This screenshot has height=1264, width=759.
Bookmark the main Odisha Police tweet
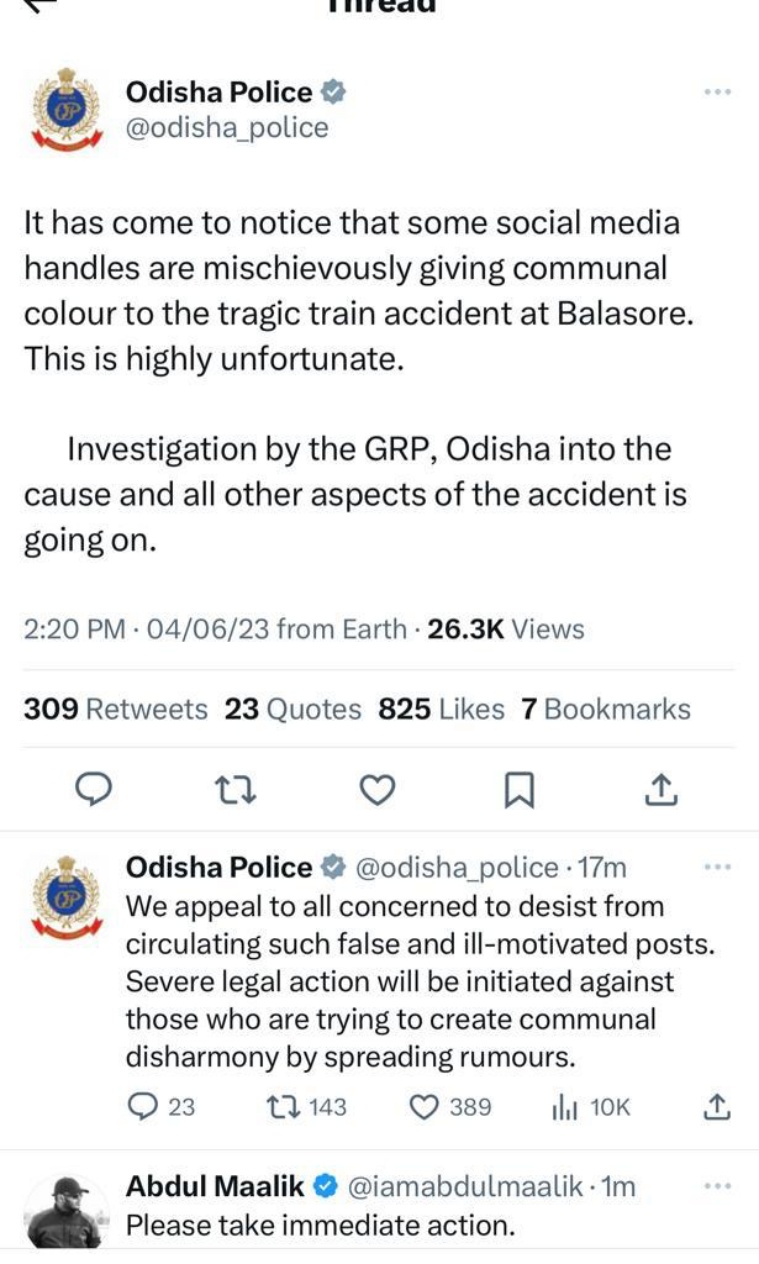pos(518,792)
